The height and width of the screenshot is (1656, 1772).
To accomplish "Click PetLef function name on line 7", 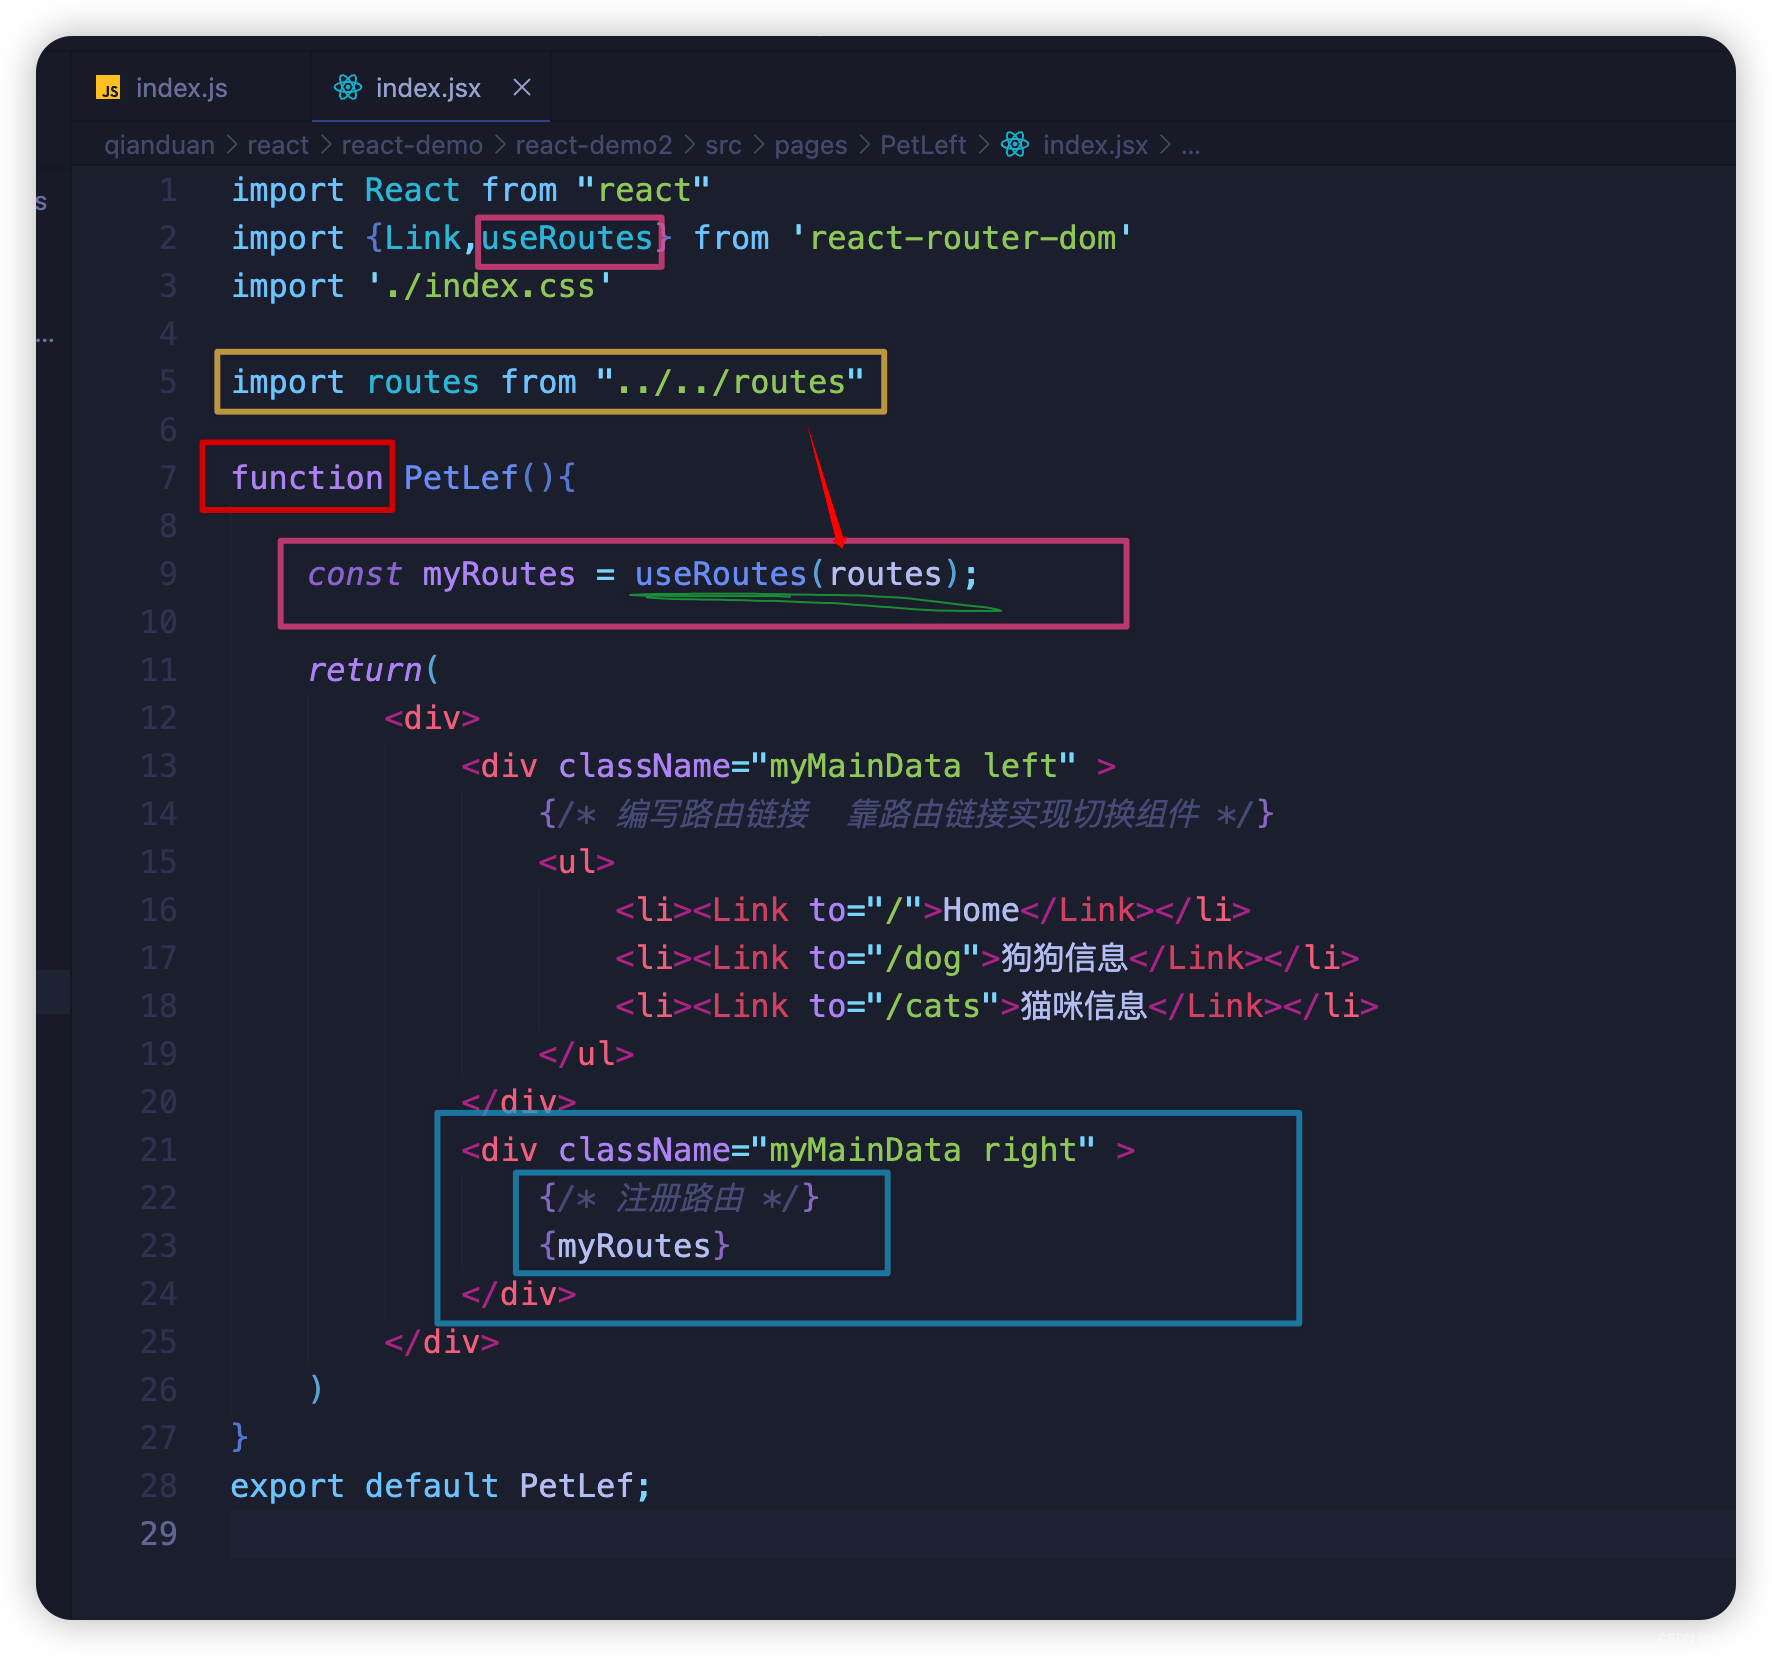I will pyautogui.click(x=461, y=478).
